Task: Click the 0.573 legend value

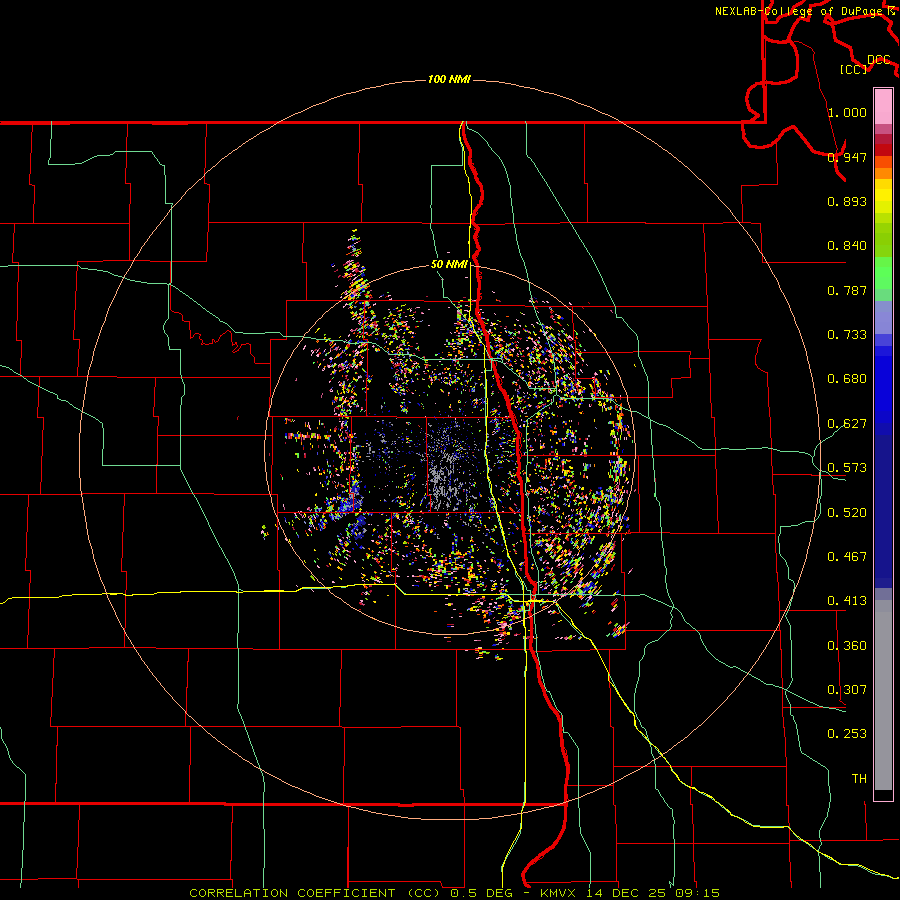Action: click(847, 468)
